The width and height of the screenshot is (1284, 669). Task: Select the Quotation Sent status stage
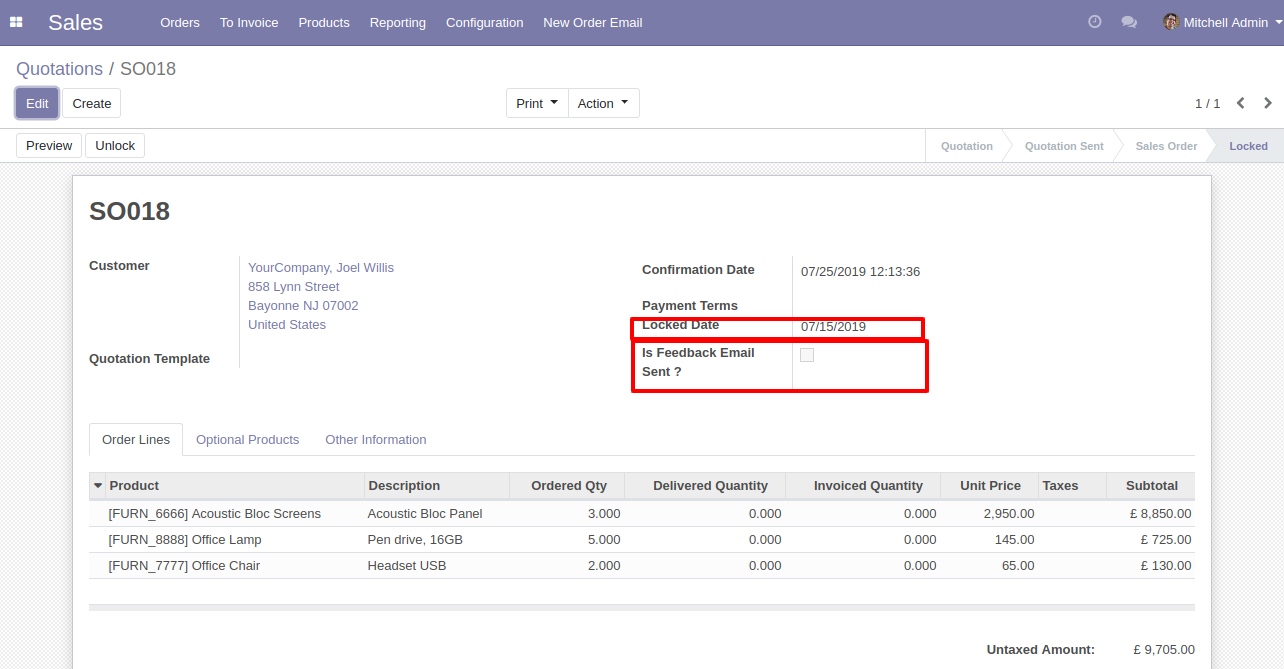(x=1064, y=146)
